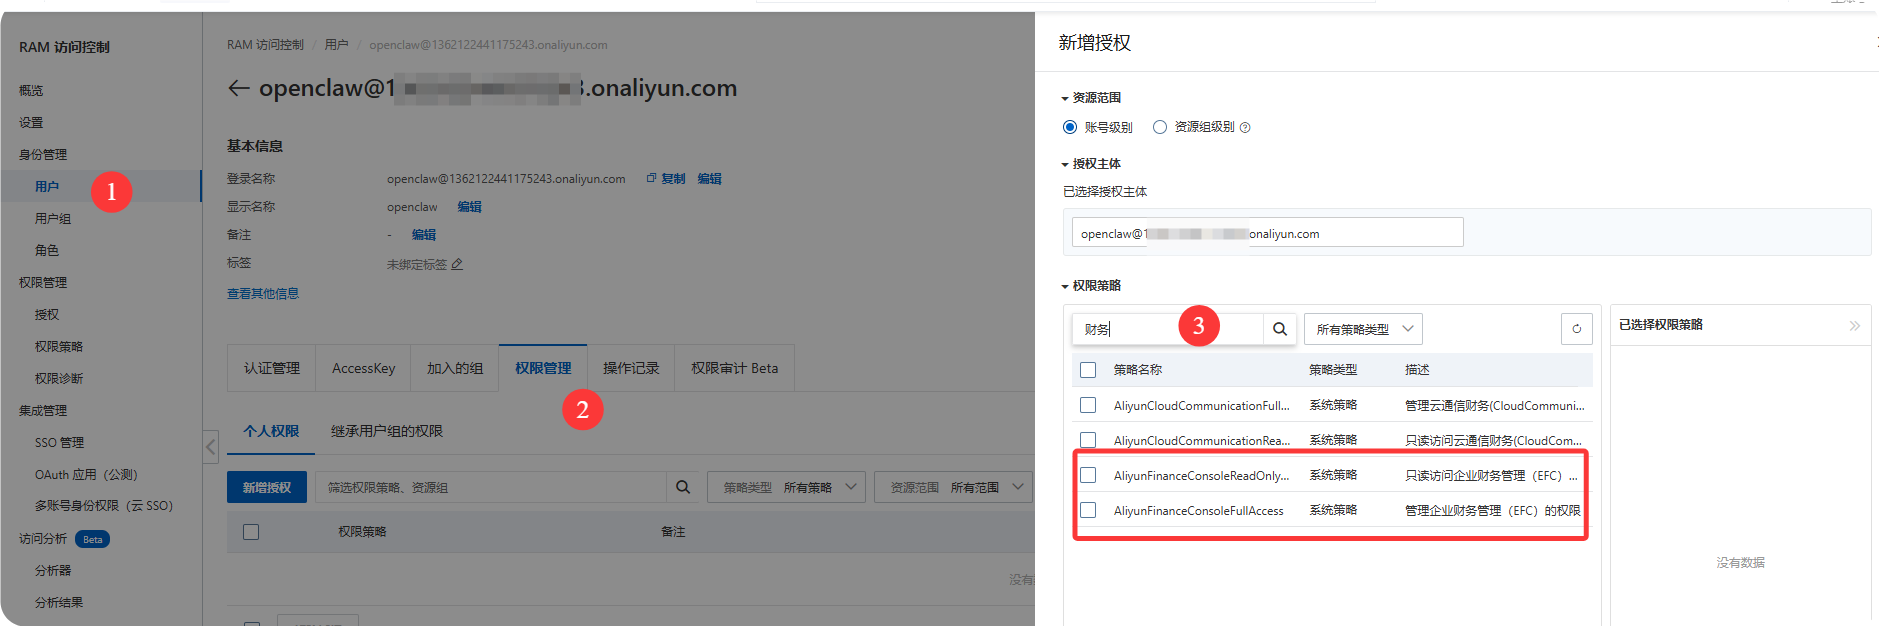This screenshot has width=1879, height=626.
Task: Click the 查看其他信息 link
Action: point(263,294)
